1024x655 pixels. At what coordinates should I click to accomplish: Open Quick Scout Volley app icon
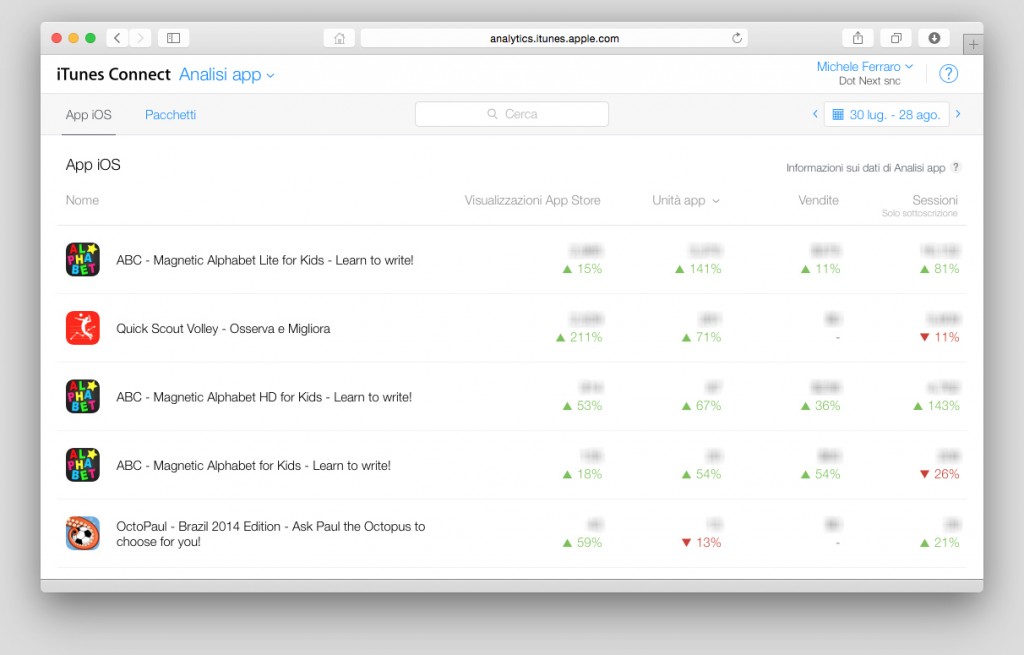point(83,328)
